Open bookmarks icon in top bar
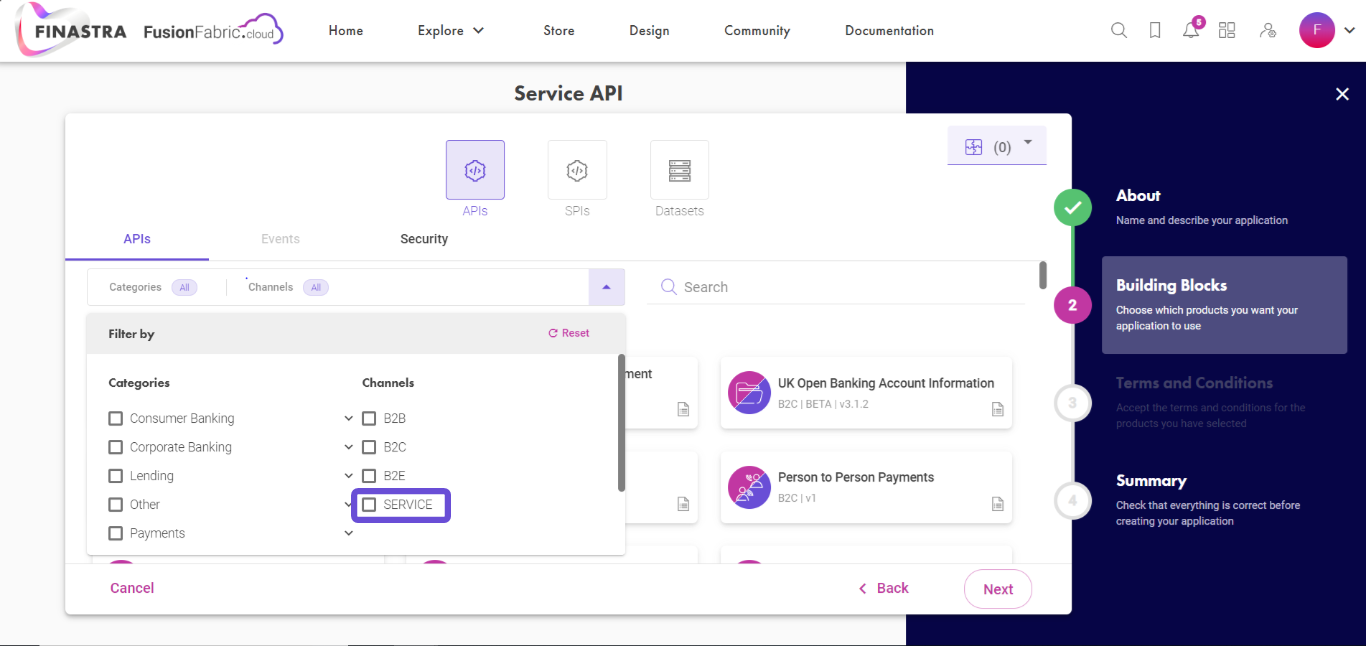 pos(1155,30)
